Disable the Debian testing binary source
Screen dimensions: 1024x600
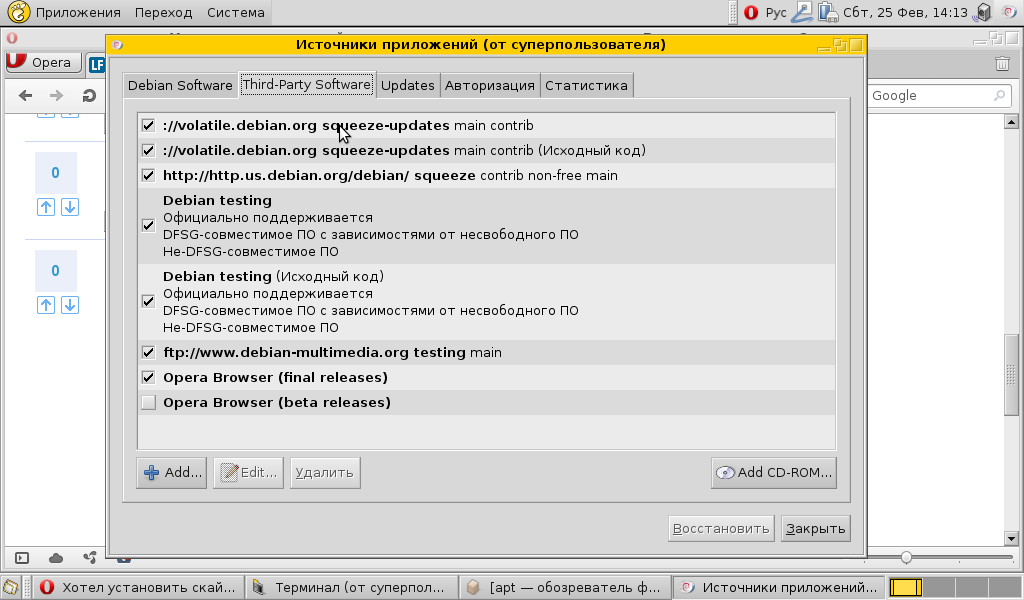coord(148,225)
